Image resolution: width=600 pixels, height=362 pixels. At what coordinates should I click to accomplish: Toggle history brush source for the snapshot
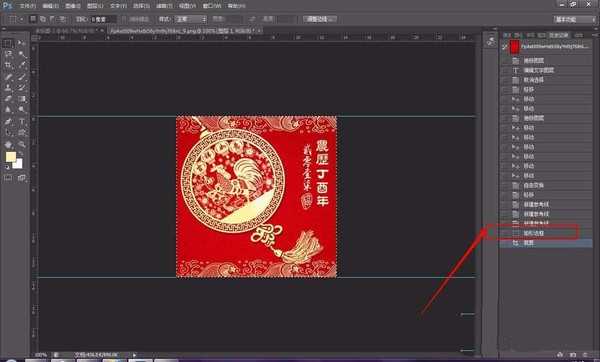coord(505,47)
